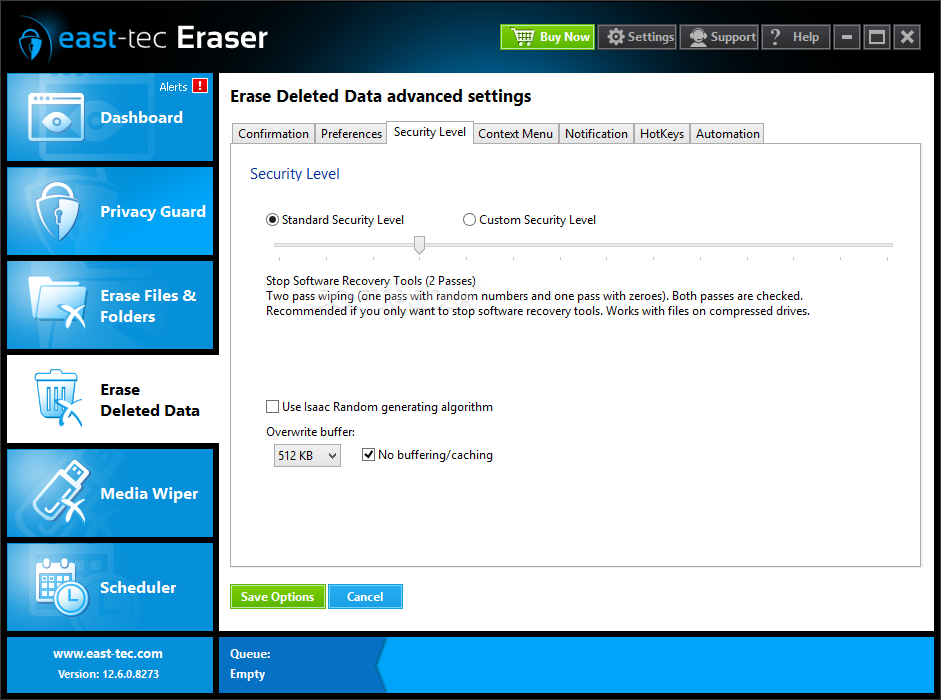This screenshot has height=700, width=941.
Task: Select Standard Security Level radio button
Action: [272, 220]
